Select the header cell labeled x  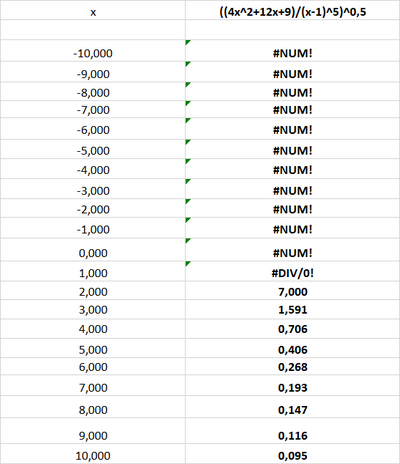pos(93,10)
